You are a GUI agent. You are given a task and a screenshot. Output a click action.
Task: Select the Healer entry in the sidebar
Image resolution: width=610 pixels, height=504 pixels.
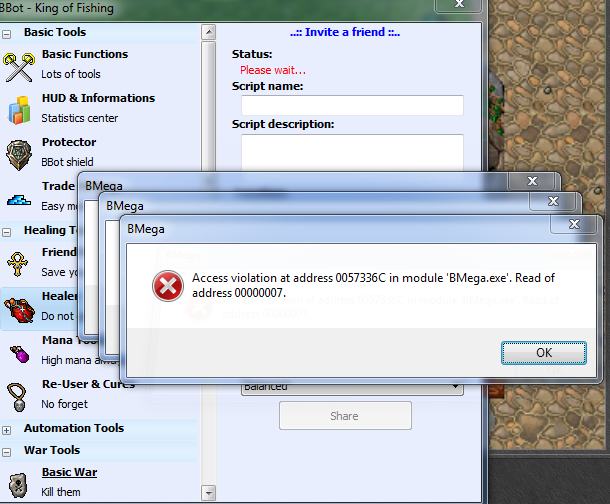point(53,297)
